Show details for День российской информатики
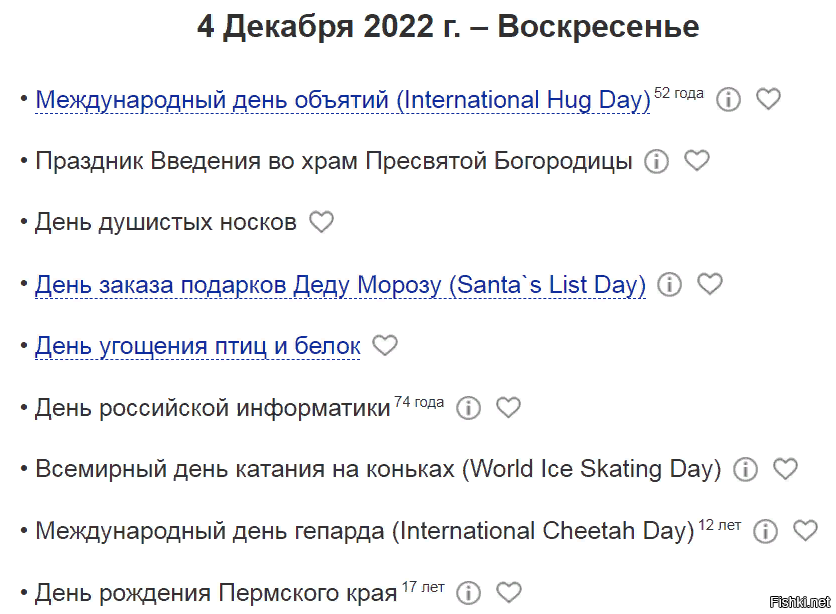 (468, 408)
